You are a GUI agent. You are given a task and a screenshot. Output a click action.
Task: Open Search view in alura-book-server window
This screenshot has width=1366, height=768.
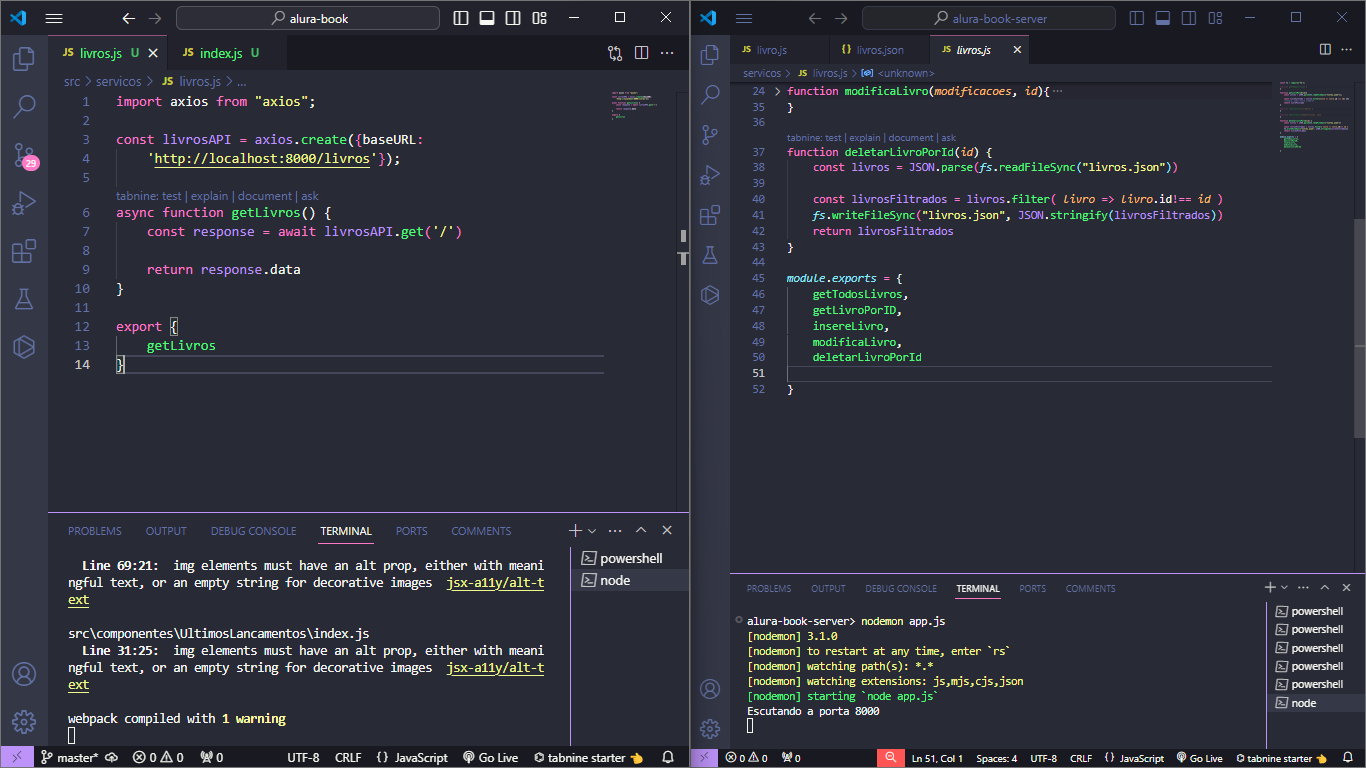point(710,94)
